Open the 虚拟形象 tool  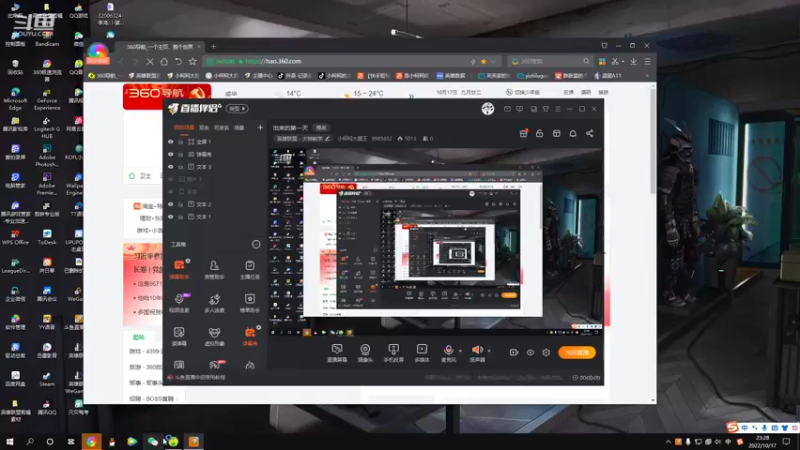click(x=214, y=336)
